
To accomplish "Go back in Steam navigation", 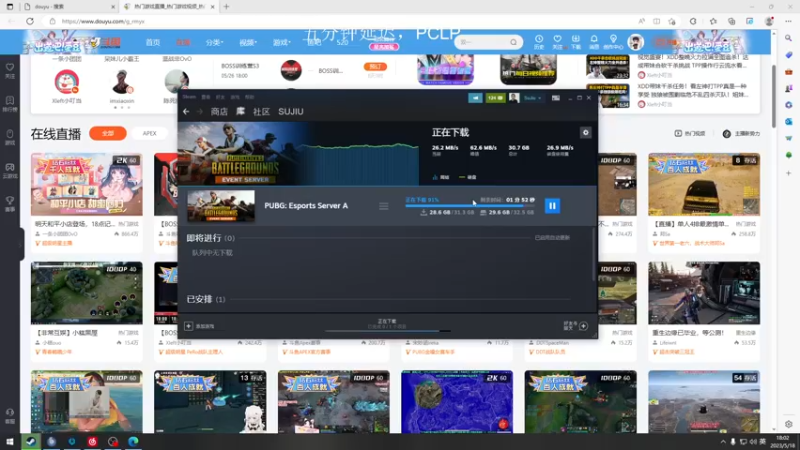I will click(186, 112).
